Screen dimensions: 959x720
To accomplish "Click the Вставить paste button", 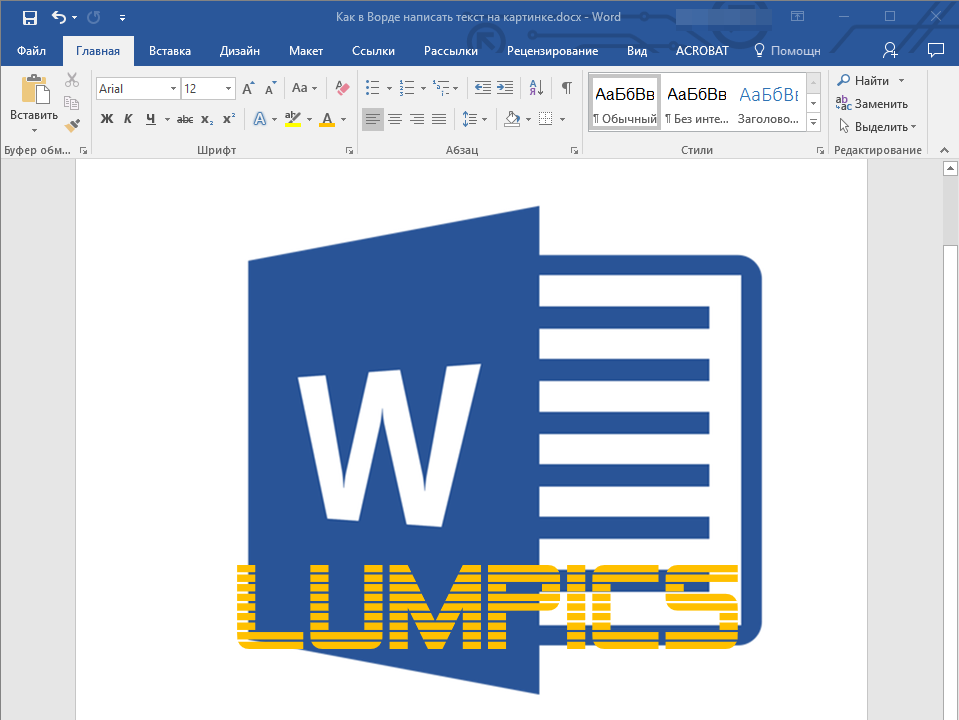I will click(34, 100).
